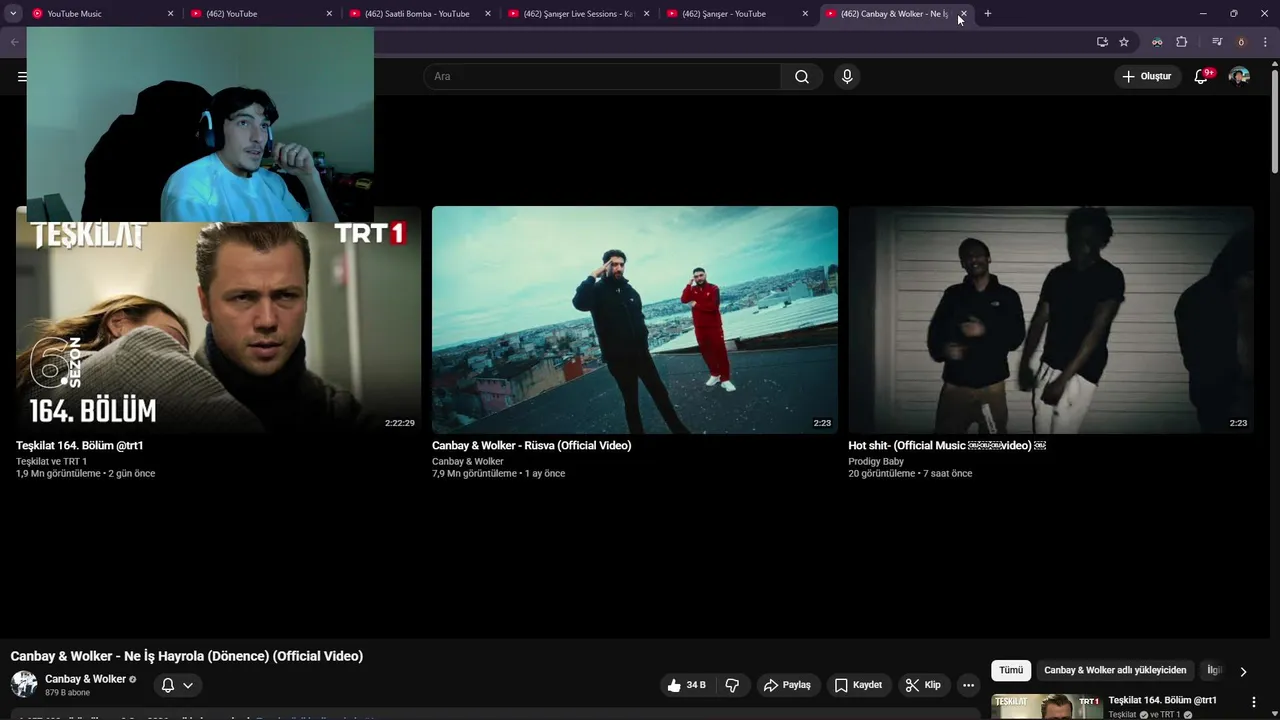1280x720 pixels.
Task: Bookmark this page with star icon
Action: 1124,42
